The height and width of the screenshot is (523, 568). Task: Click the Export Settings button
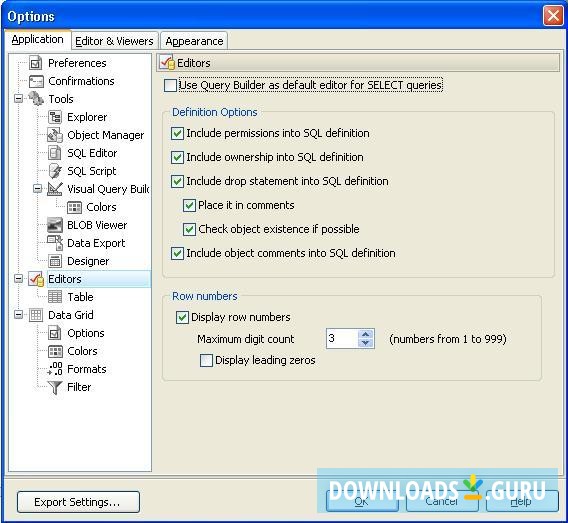[78, 502]
